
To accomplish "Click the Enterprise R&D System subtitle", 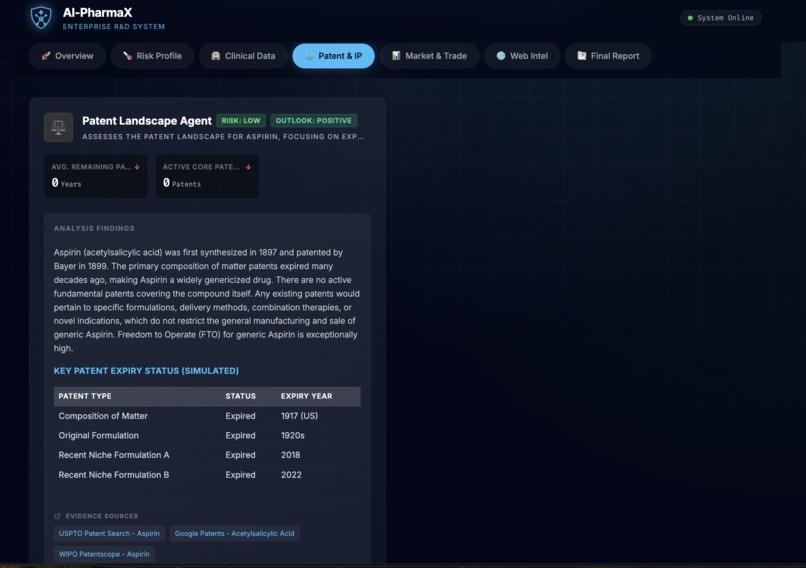I will (x=114, y=27).
